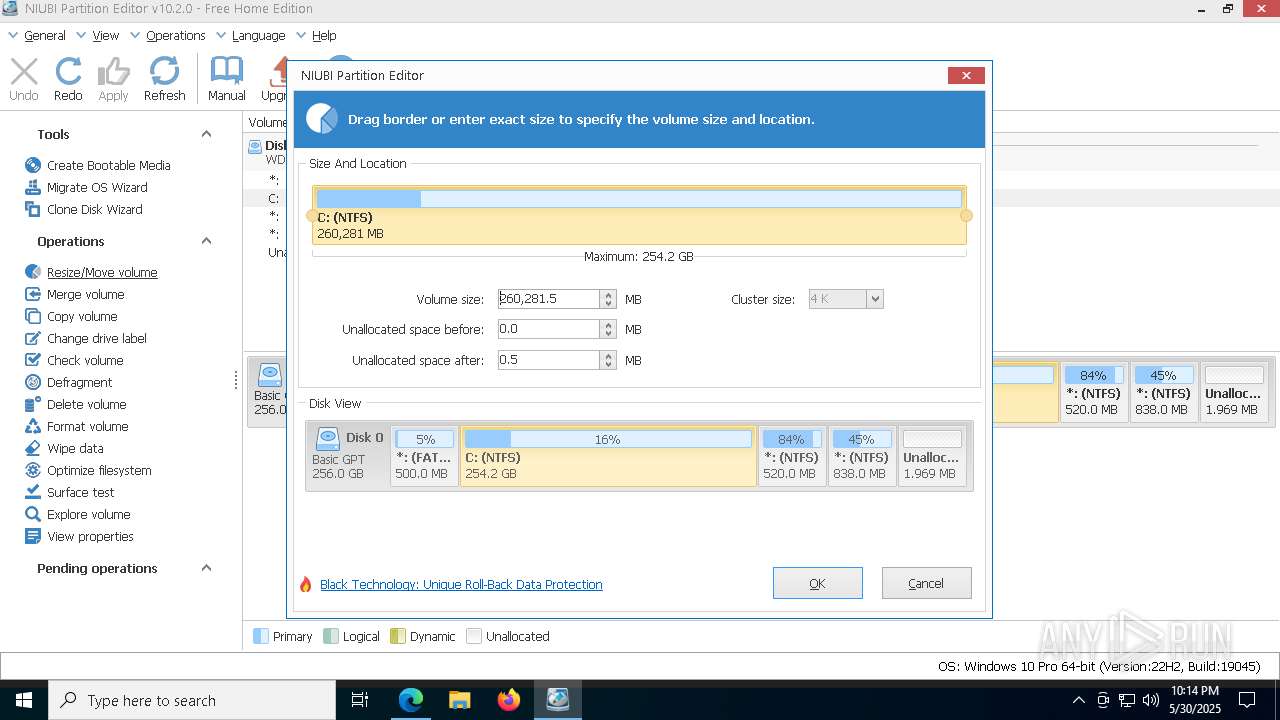Select 838.0 MB NTFS partition in dialog Disk View
Screen dimensions: 1280x720
pyautogui.click(x=861, y=455)
